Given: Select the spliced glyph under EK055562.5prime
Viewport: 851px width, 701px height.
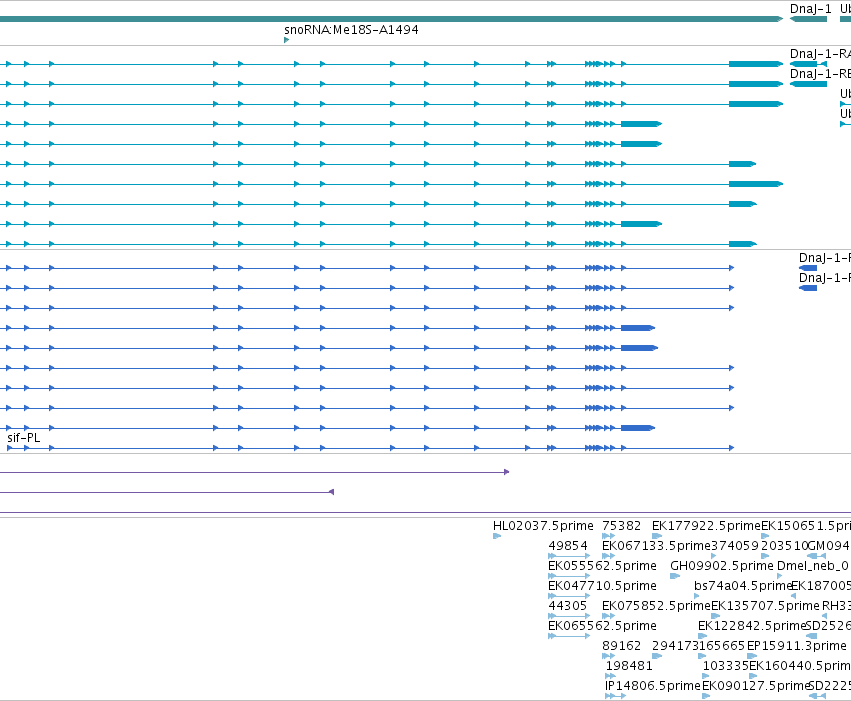Looking at the screenshot, I should [569, 576].
